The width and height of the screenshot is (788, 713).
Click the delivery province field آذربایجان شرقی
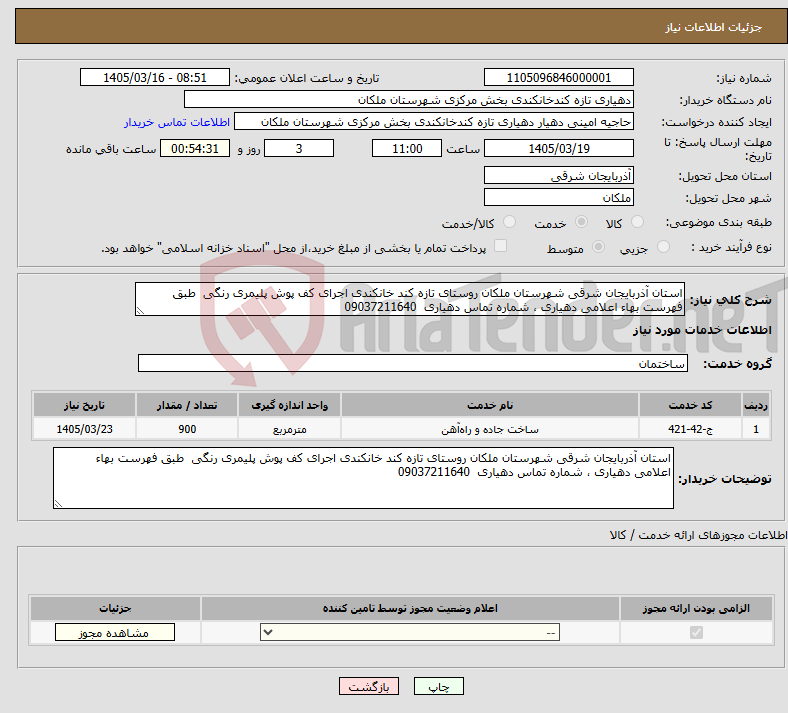pos(558,175)
